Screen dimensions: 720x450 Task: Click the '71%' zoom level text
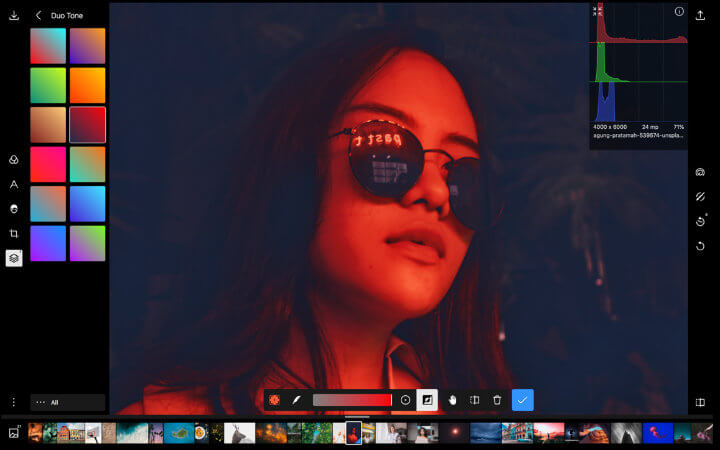tap(679, 127)
